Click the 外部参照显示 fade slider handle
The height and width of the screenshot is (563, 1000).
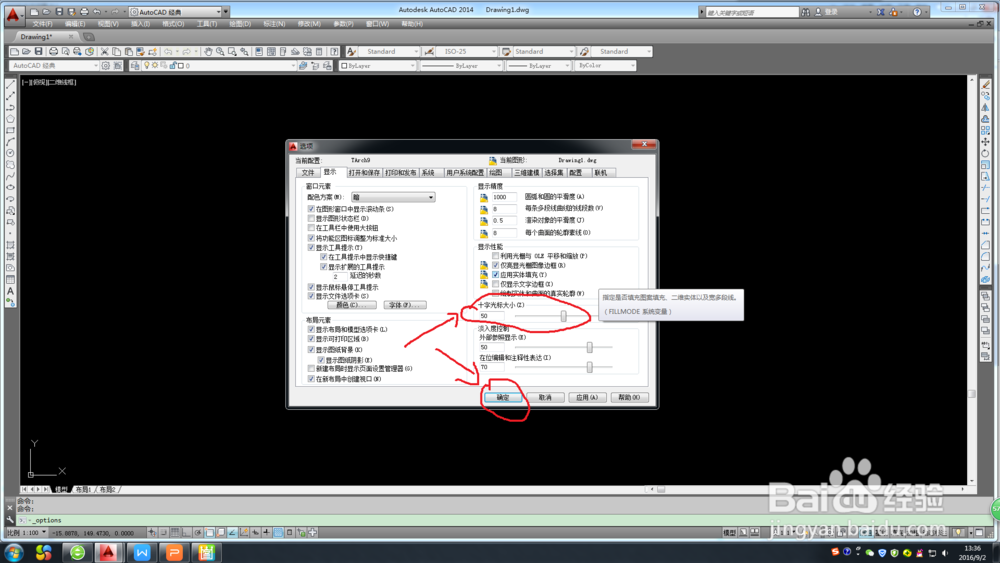(590, 347)
